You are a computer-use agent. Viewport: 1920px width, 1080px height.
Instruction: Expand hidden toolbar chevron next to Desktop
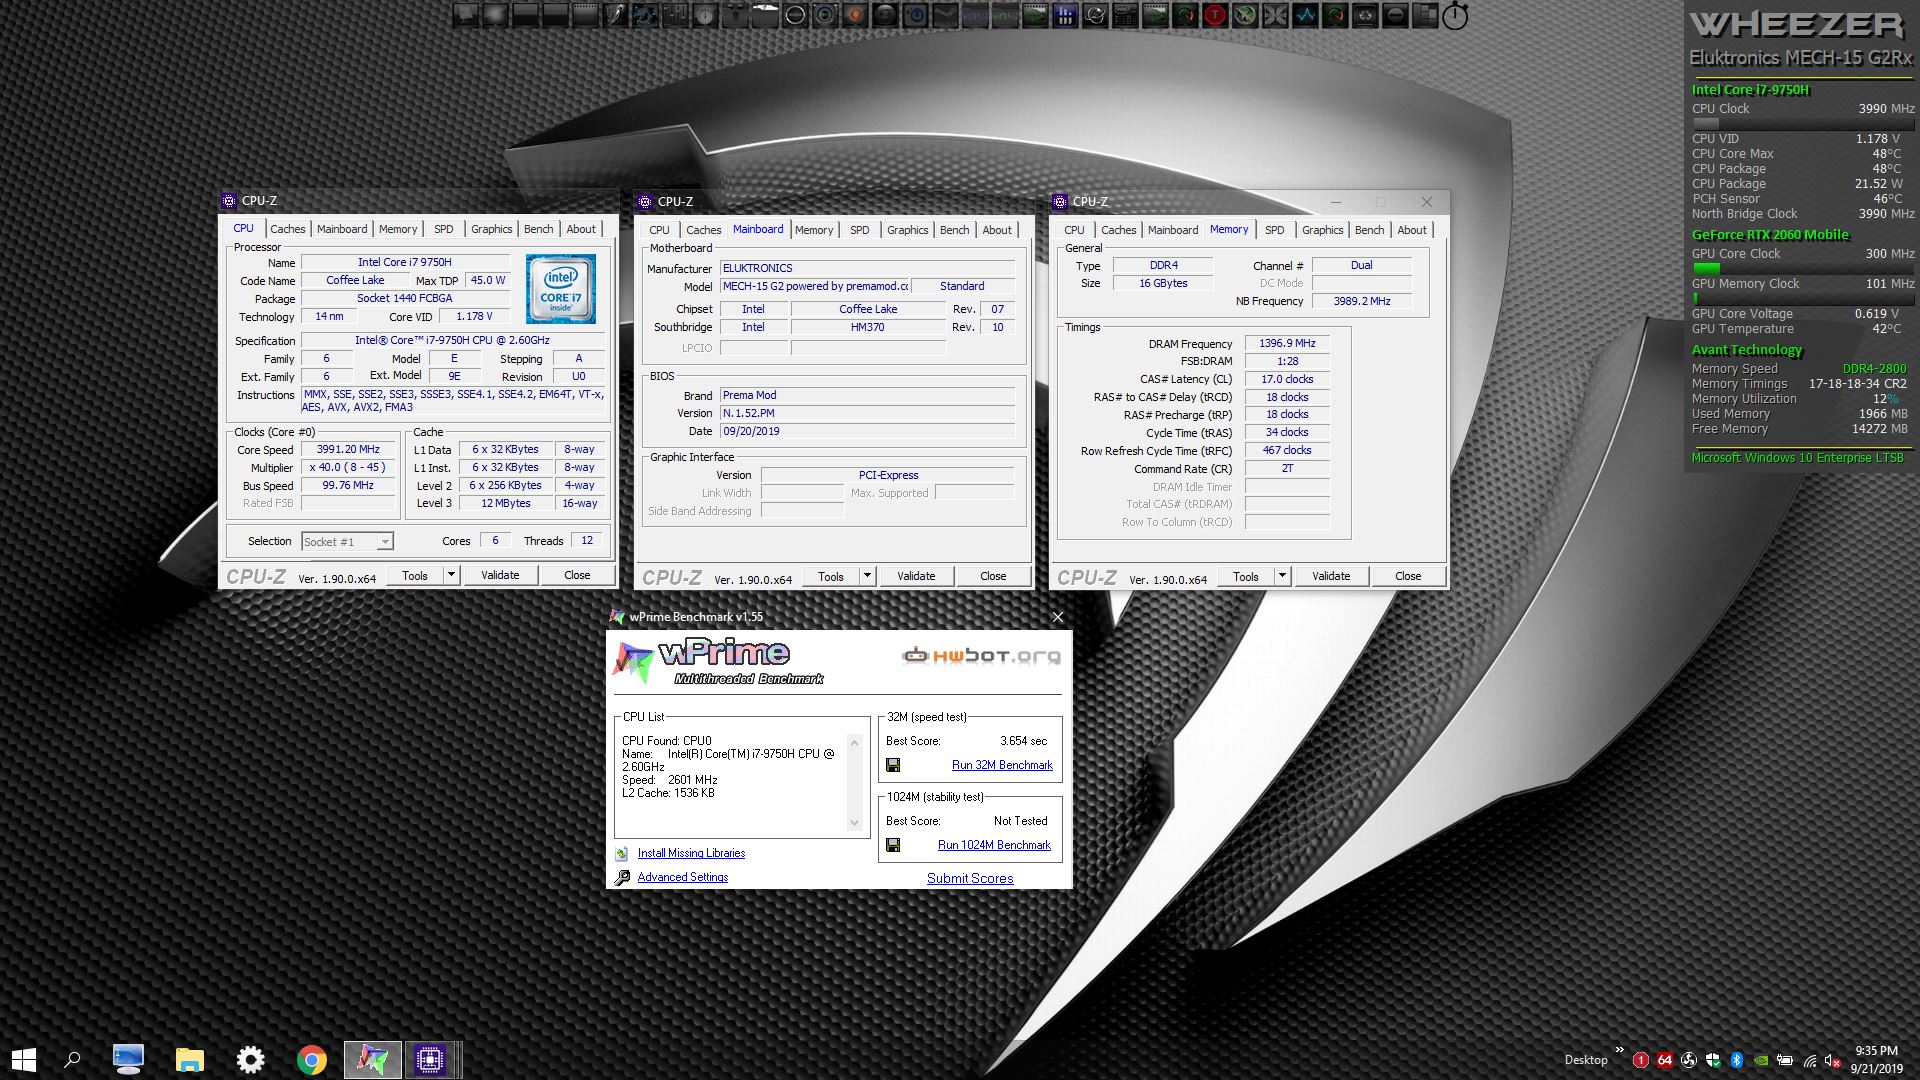[1619, 1049]
